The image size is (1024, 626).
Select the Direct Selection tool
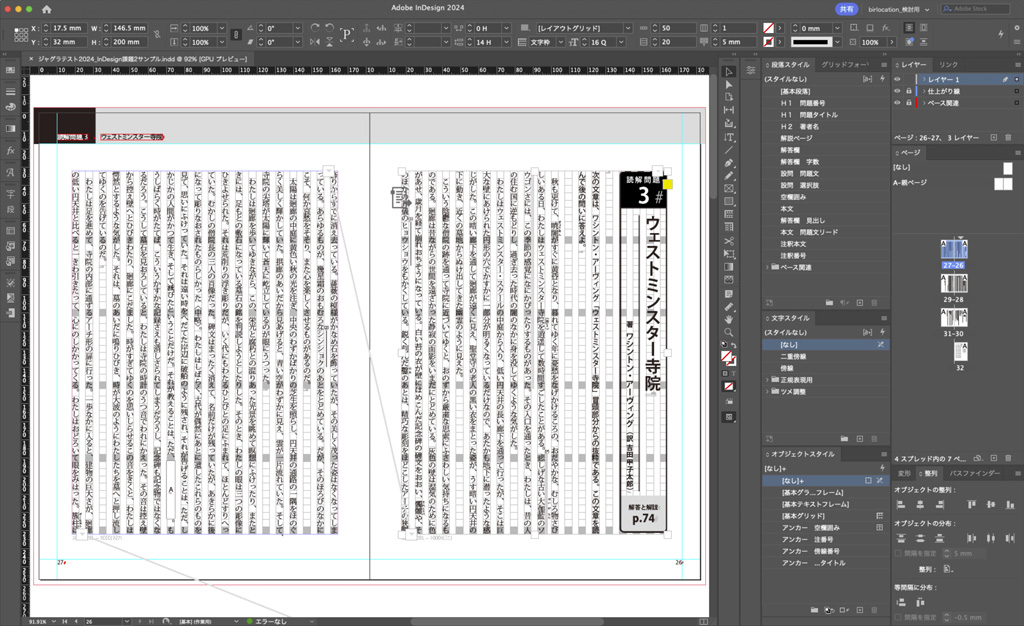[x=729, y=84]
